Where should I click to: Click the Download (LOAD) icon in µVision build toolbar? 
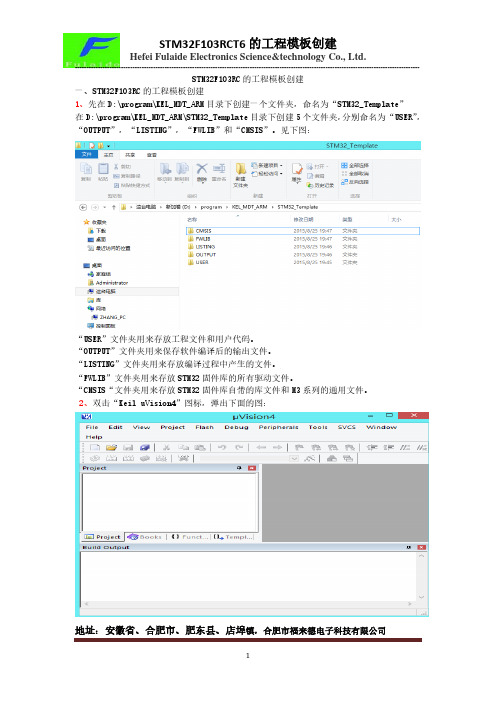183,458
